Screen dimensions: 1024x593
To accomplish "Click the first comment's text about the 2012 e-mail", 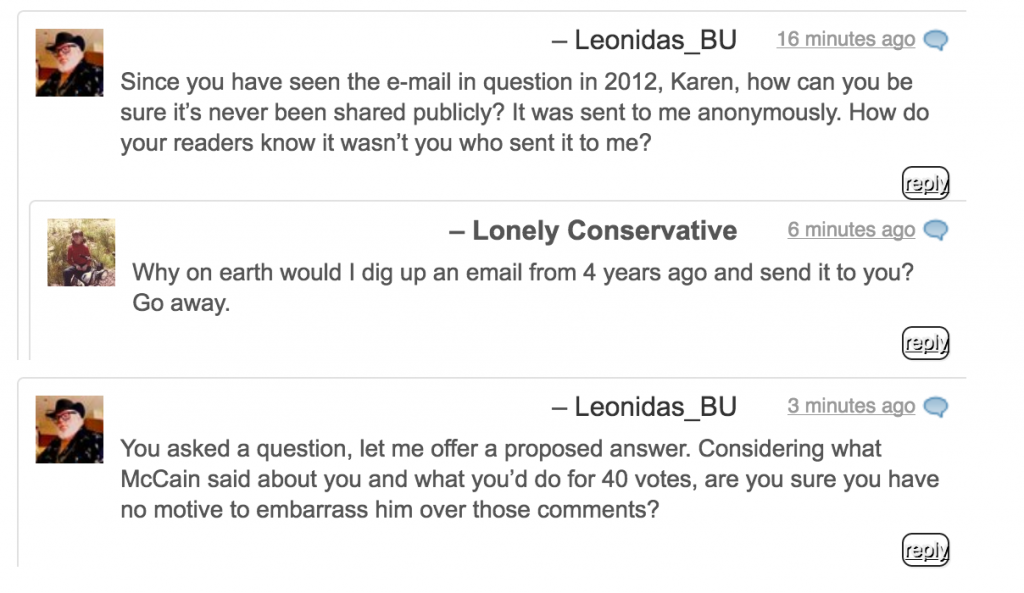I will click(x=524, y=112).
